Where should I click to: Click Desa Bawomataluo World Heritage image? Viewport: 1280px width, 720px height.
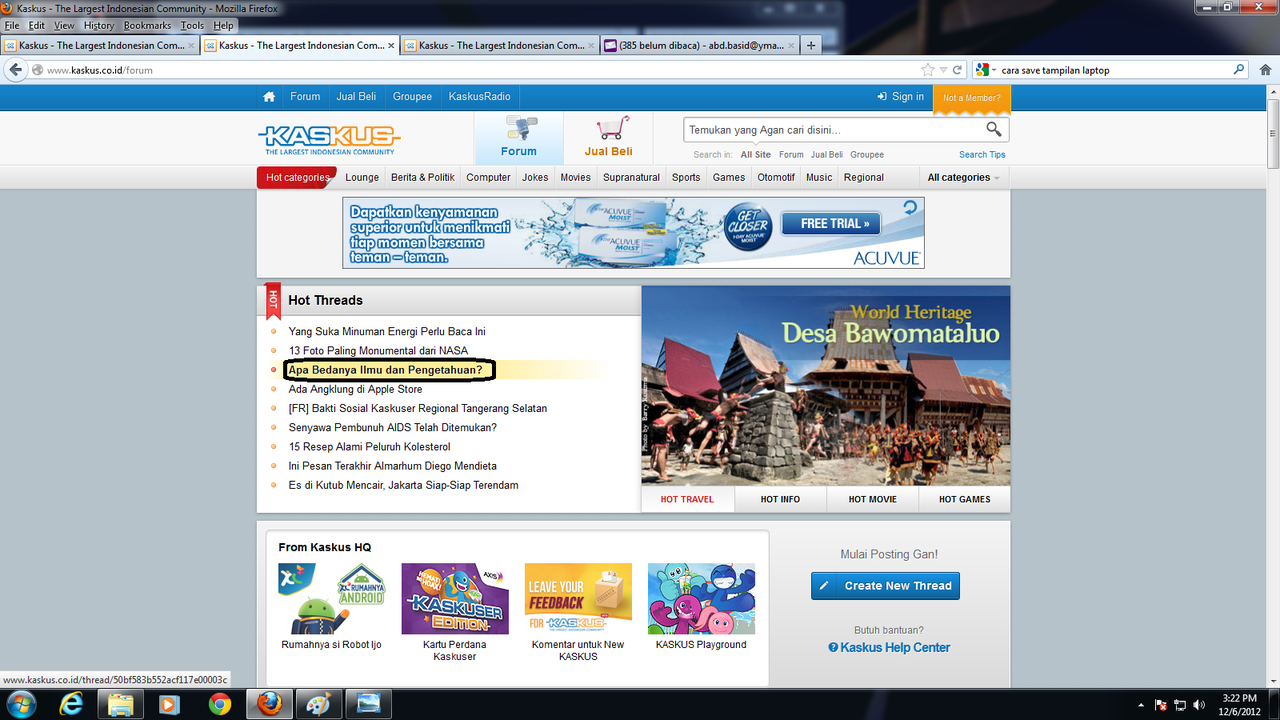[x=826, y=386]
